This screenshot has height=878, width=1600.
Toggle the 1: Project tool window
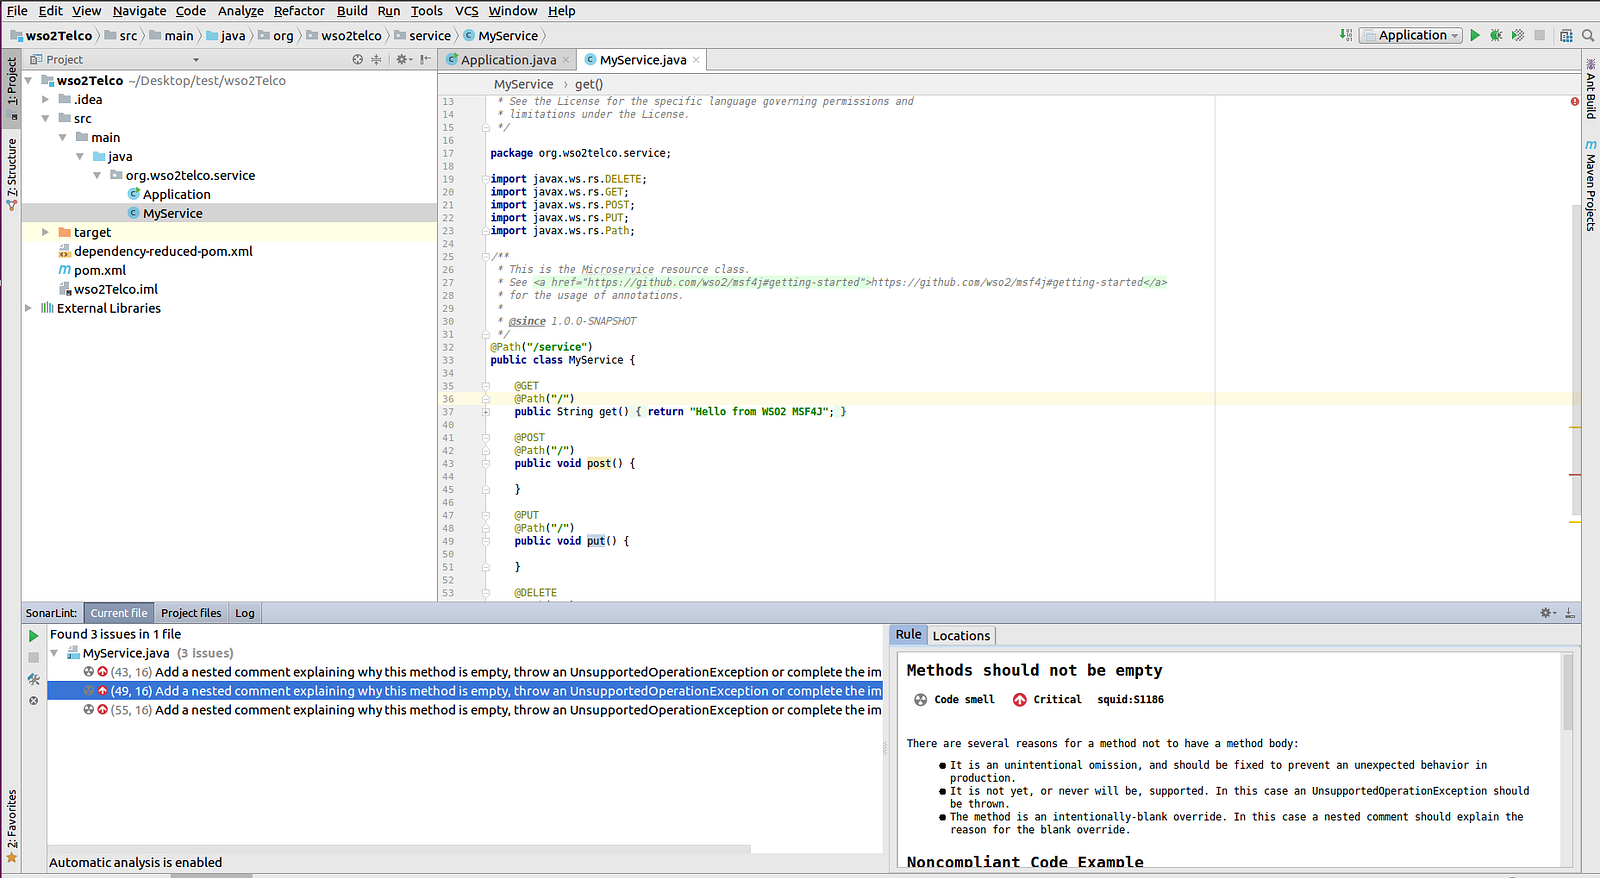11,82
